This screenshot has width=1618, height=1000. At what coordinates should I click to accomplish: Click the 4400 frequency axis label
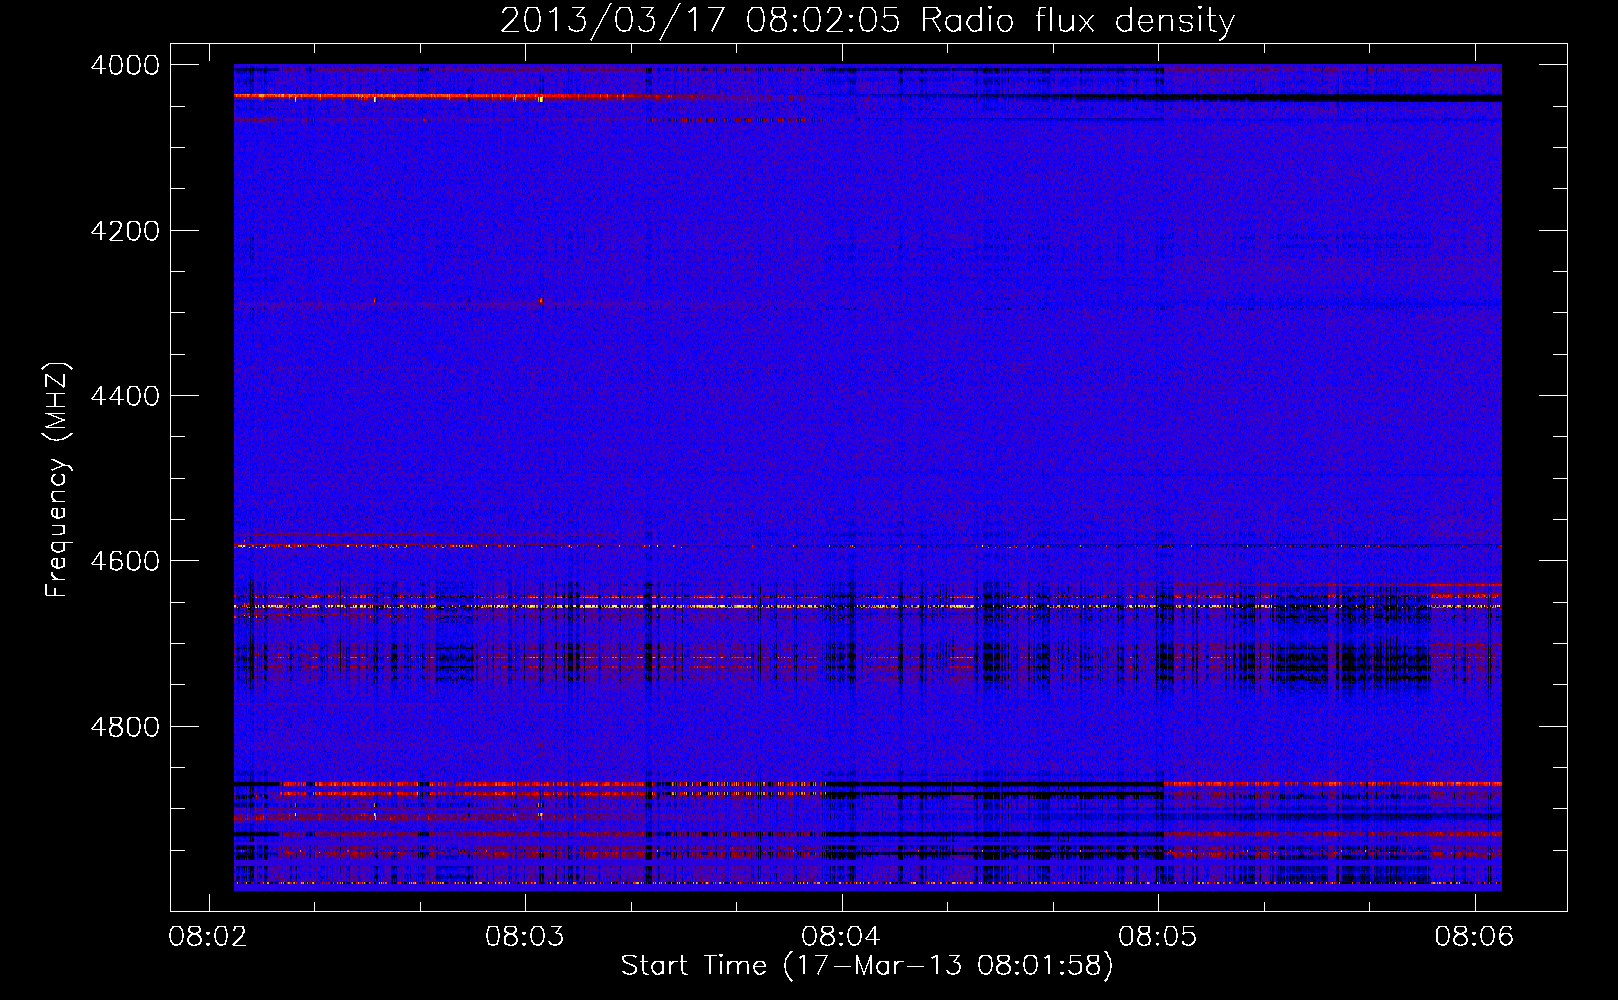pos(125,396)
